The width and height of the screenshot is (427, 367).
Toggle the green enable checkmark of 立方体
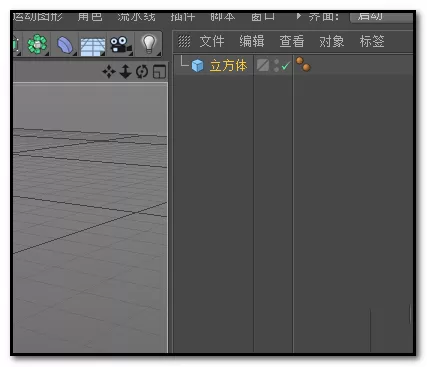(x=286, y=66)
